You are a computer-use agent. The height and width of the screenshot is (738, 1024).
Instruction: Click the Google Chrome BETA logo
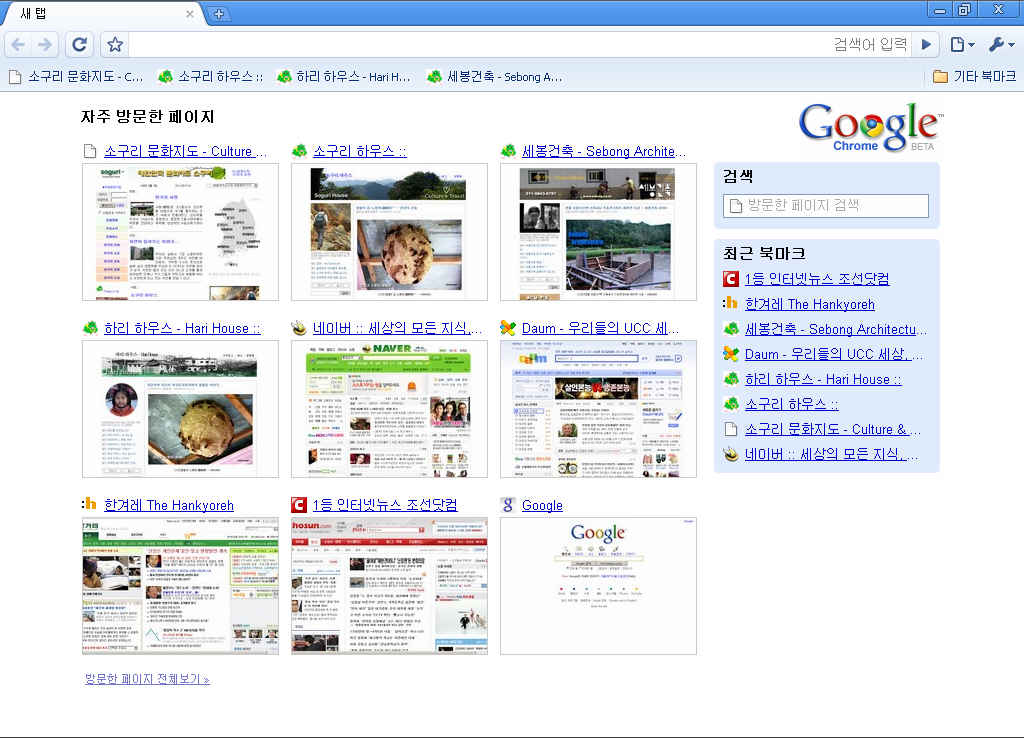click(871, 127)
